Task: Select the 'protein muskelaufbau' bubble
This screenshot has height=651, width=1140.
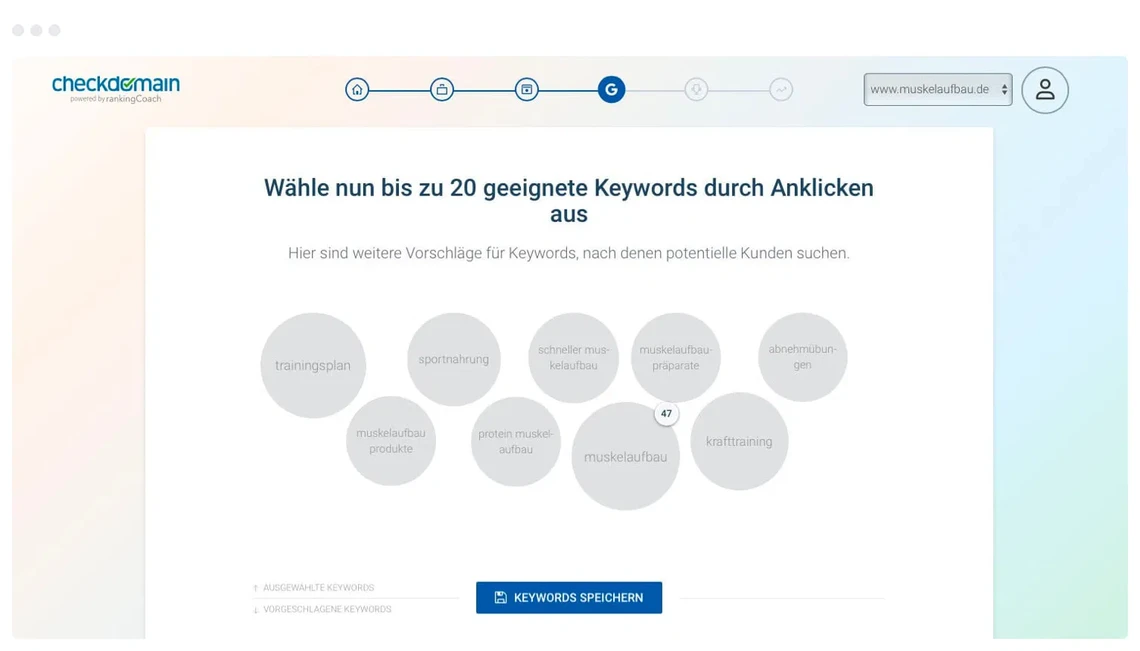Action: [x=516, y=442]
